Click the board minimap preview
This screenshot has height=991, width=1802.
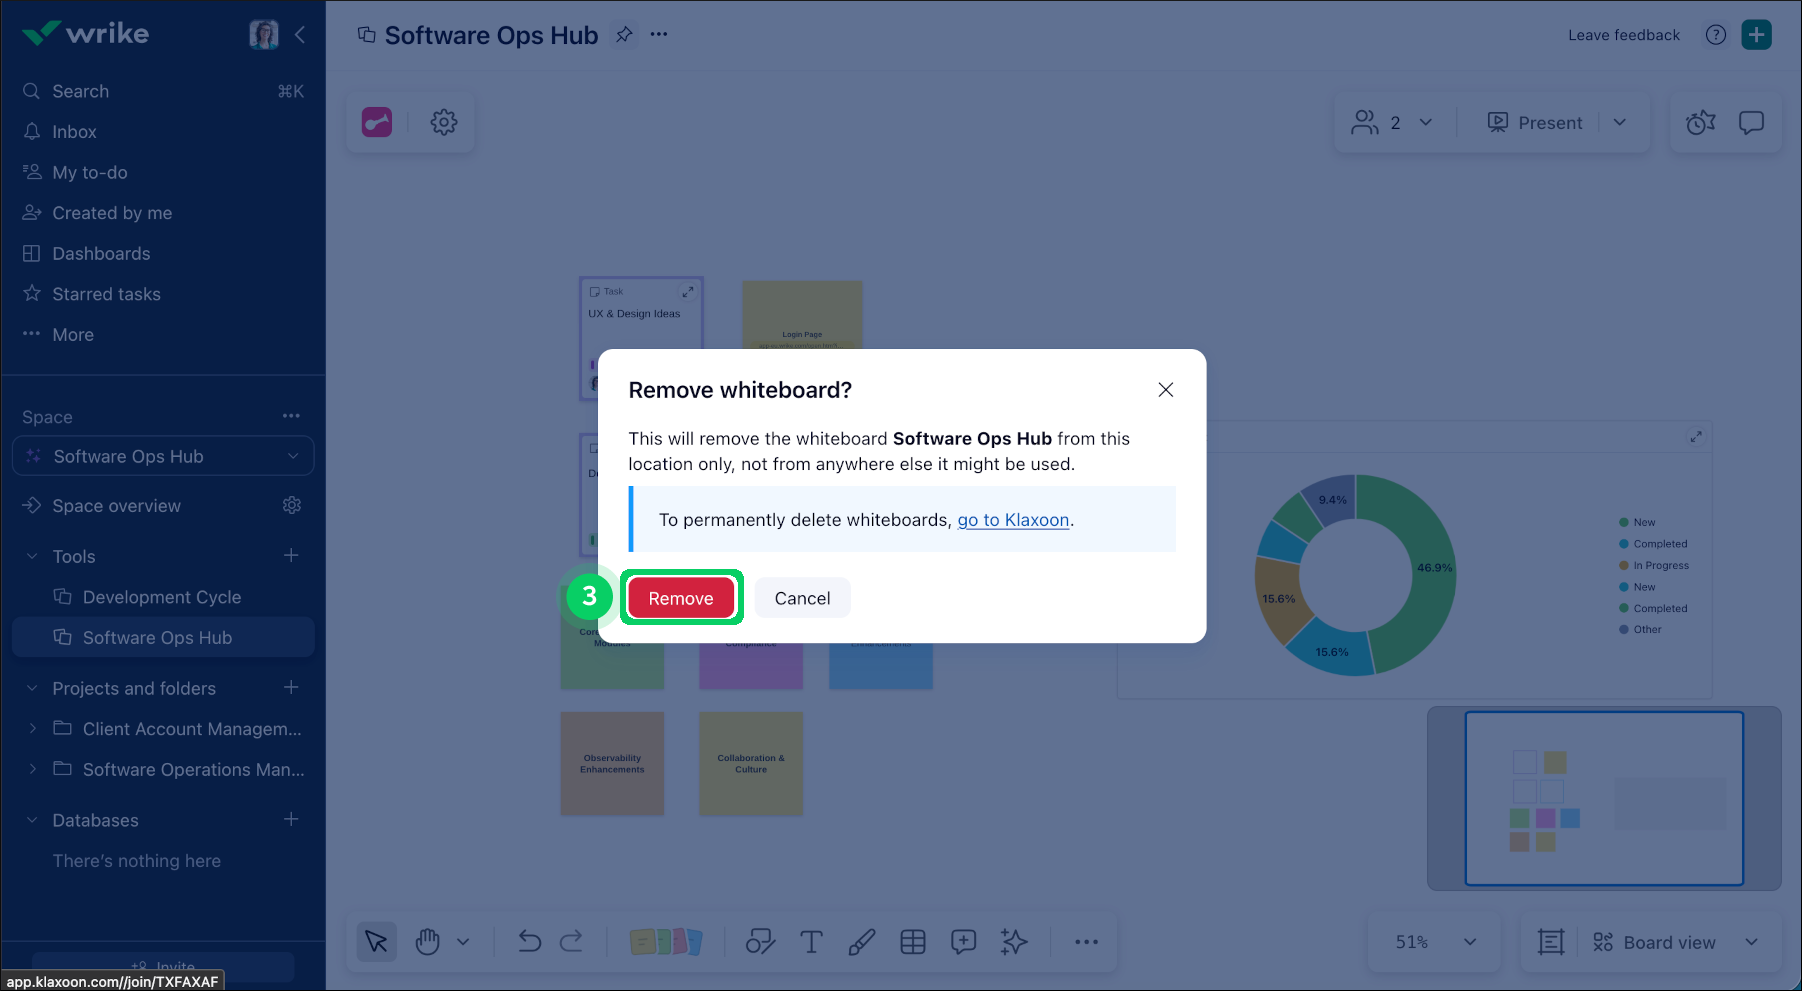(1604, 798)
